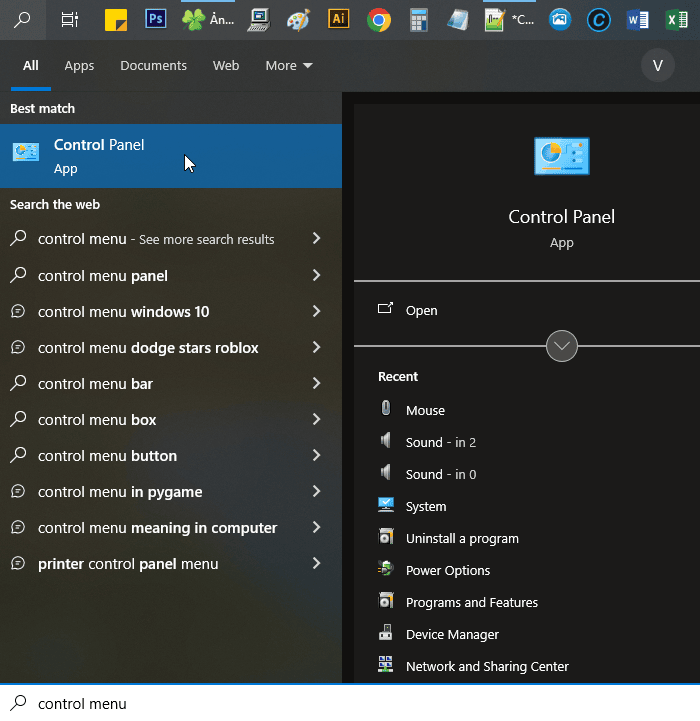Expand arrow for 'control menu' see more results
Image resolution: width=700 pixels, height=721 pixels.
316,238
